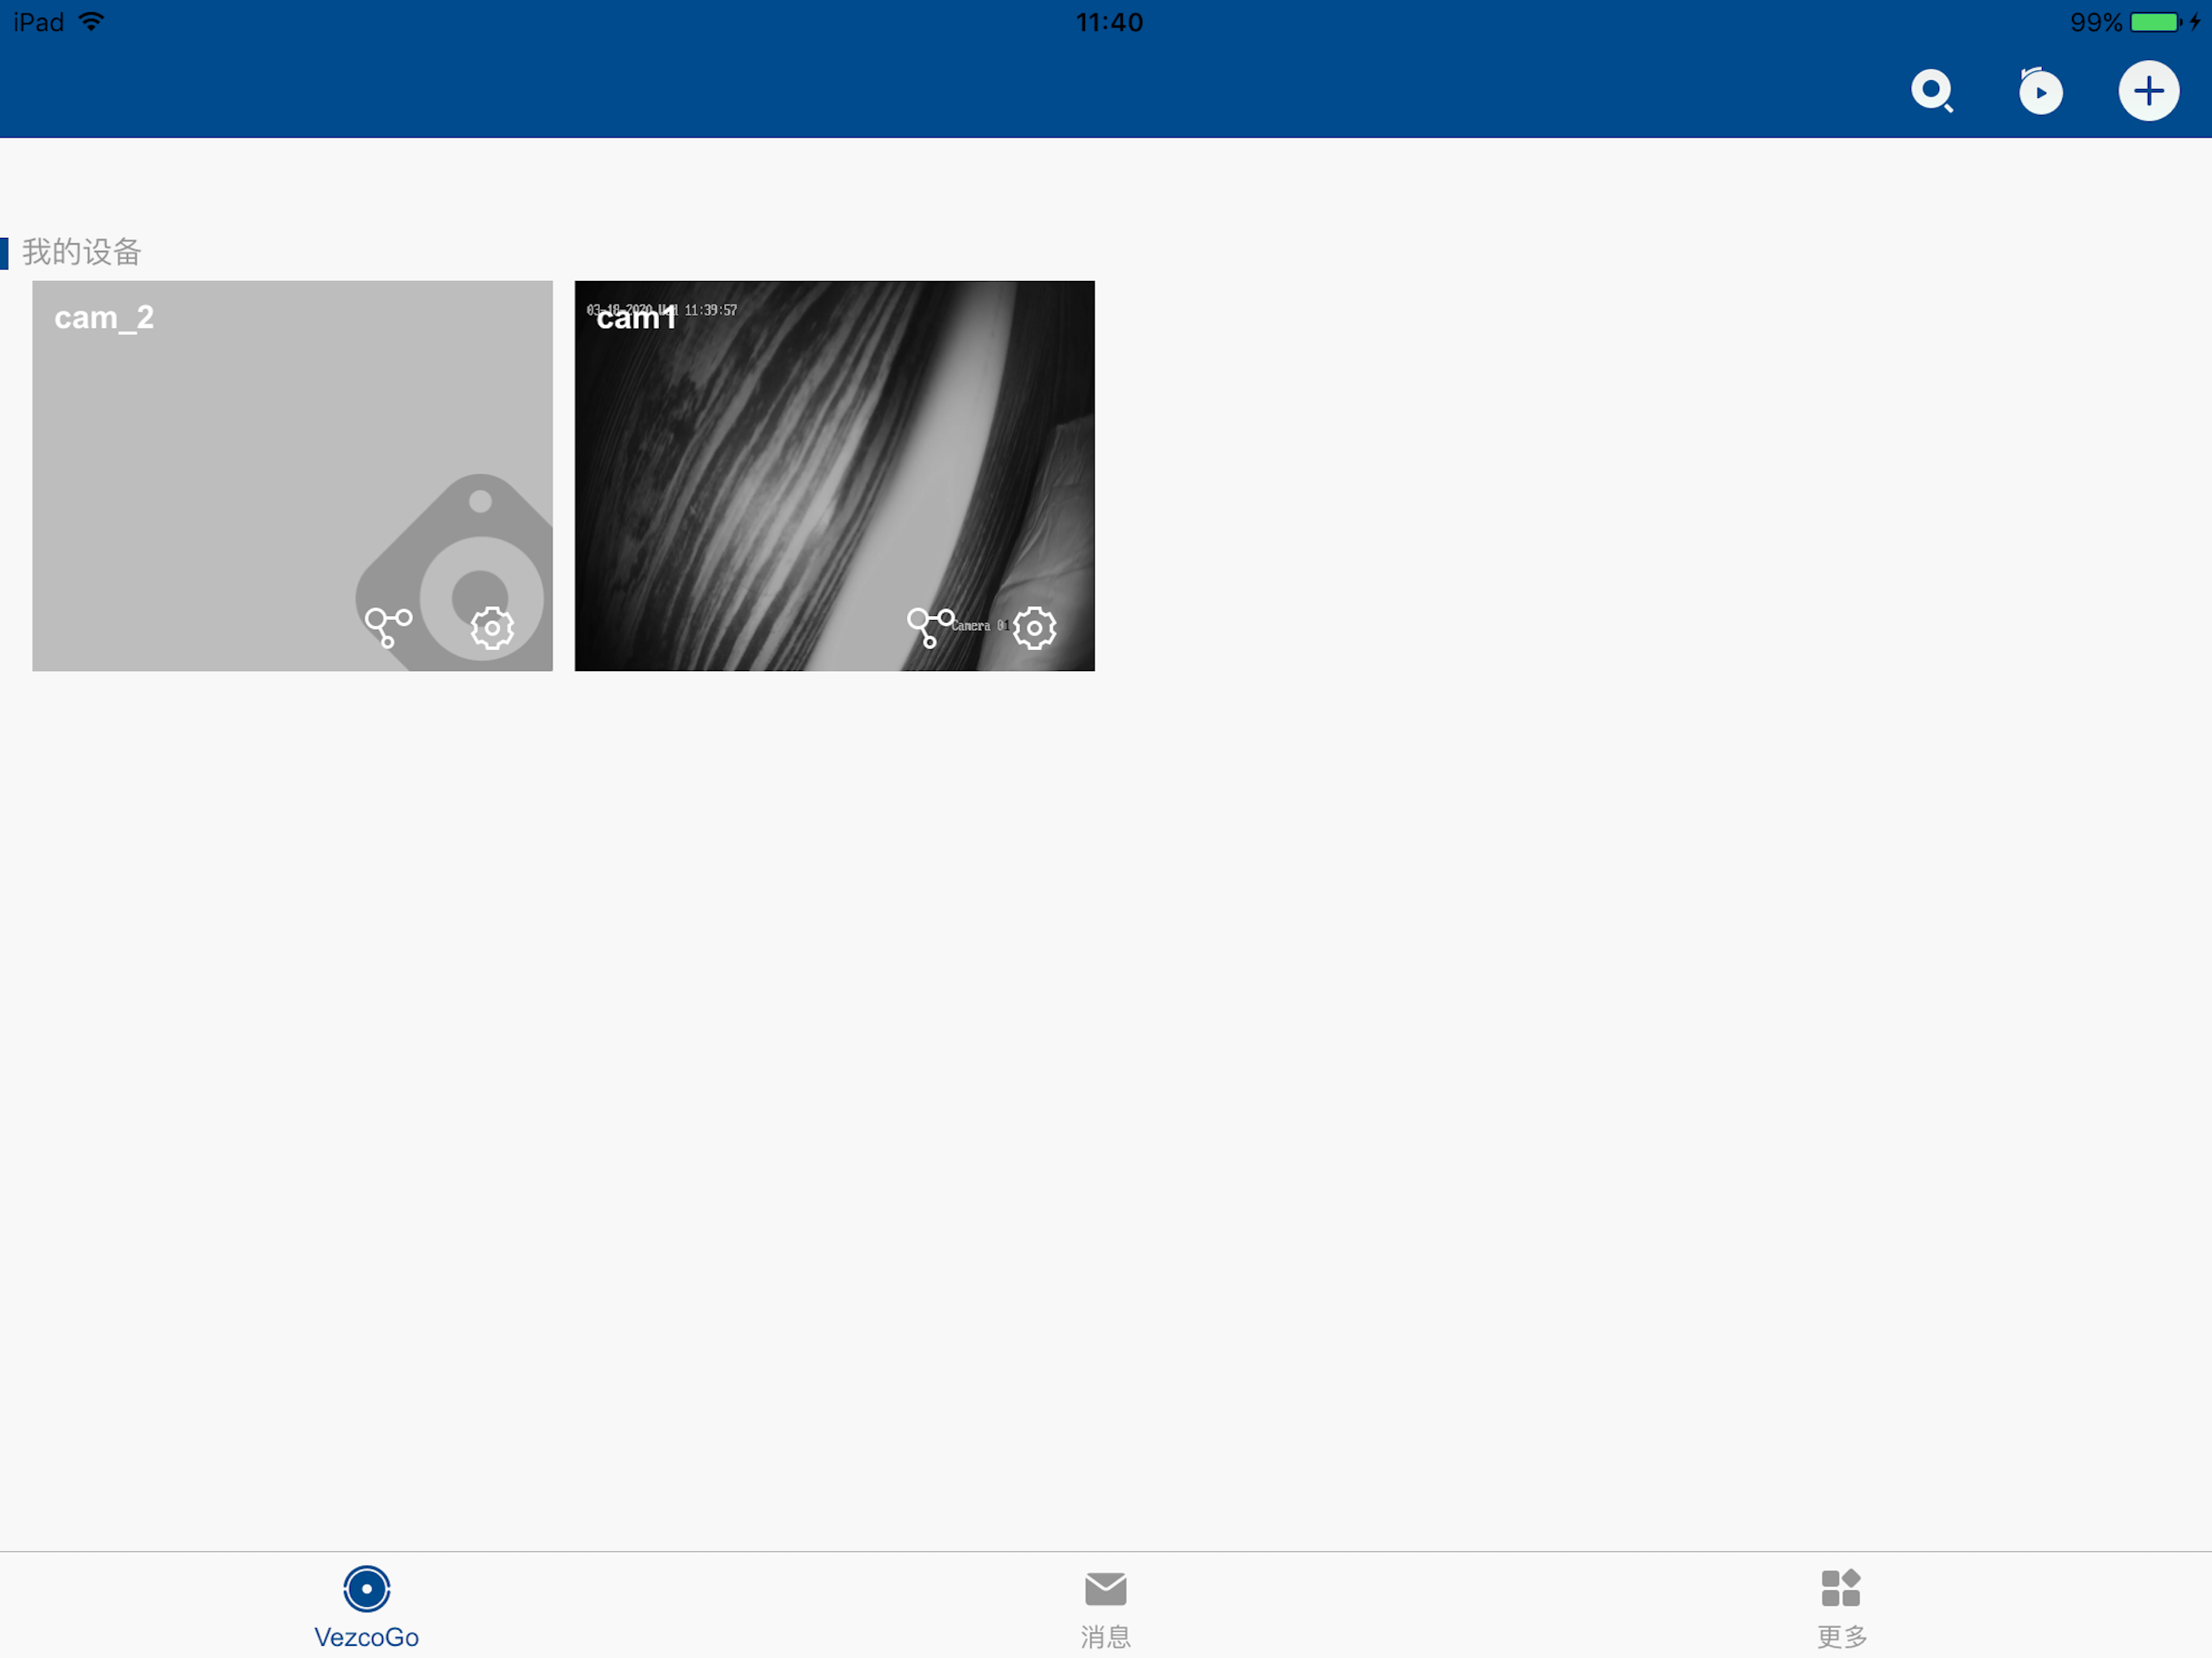Open the cam1 live view thumbnail

click(834, 476)
